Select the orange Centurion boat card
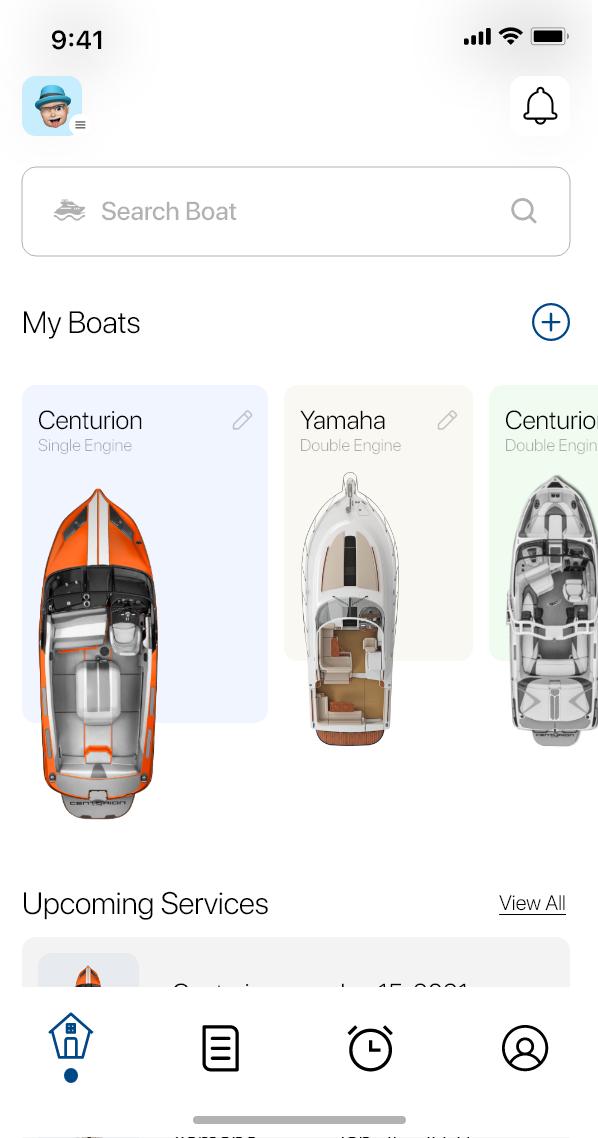The image size is (598, 1138). coord(145,554)
